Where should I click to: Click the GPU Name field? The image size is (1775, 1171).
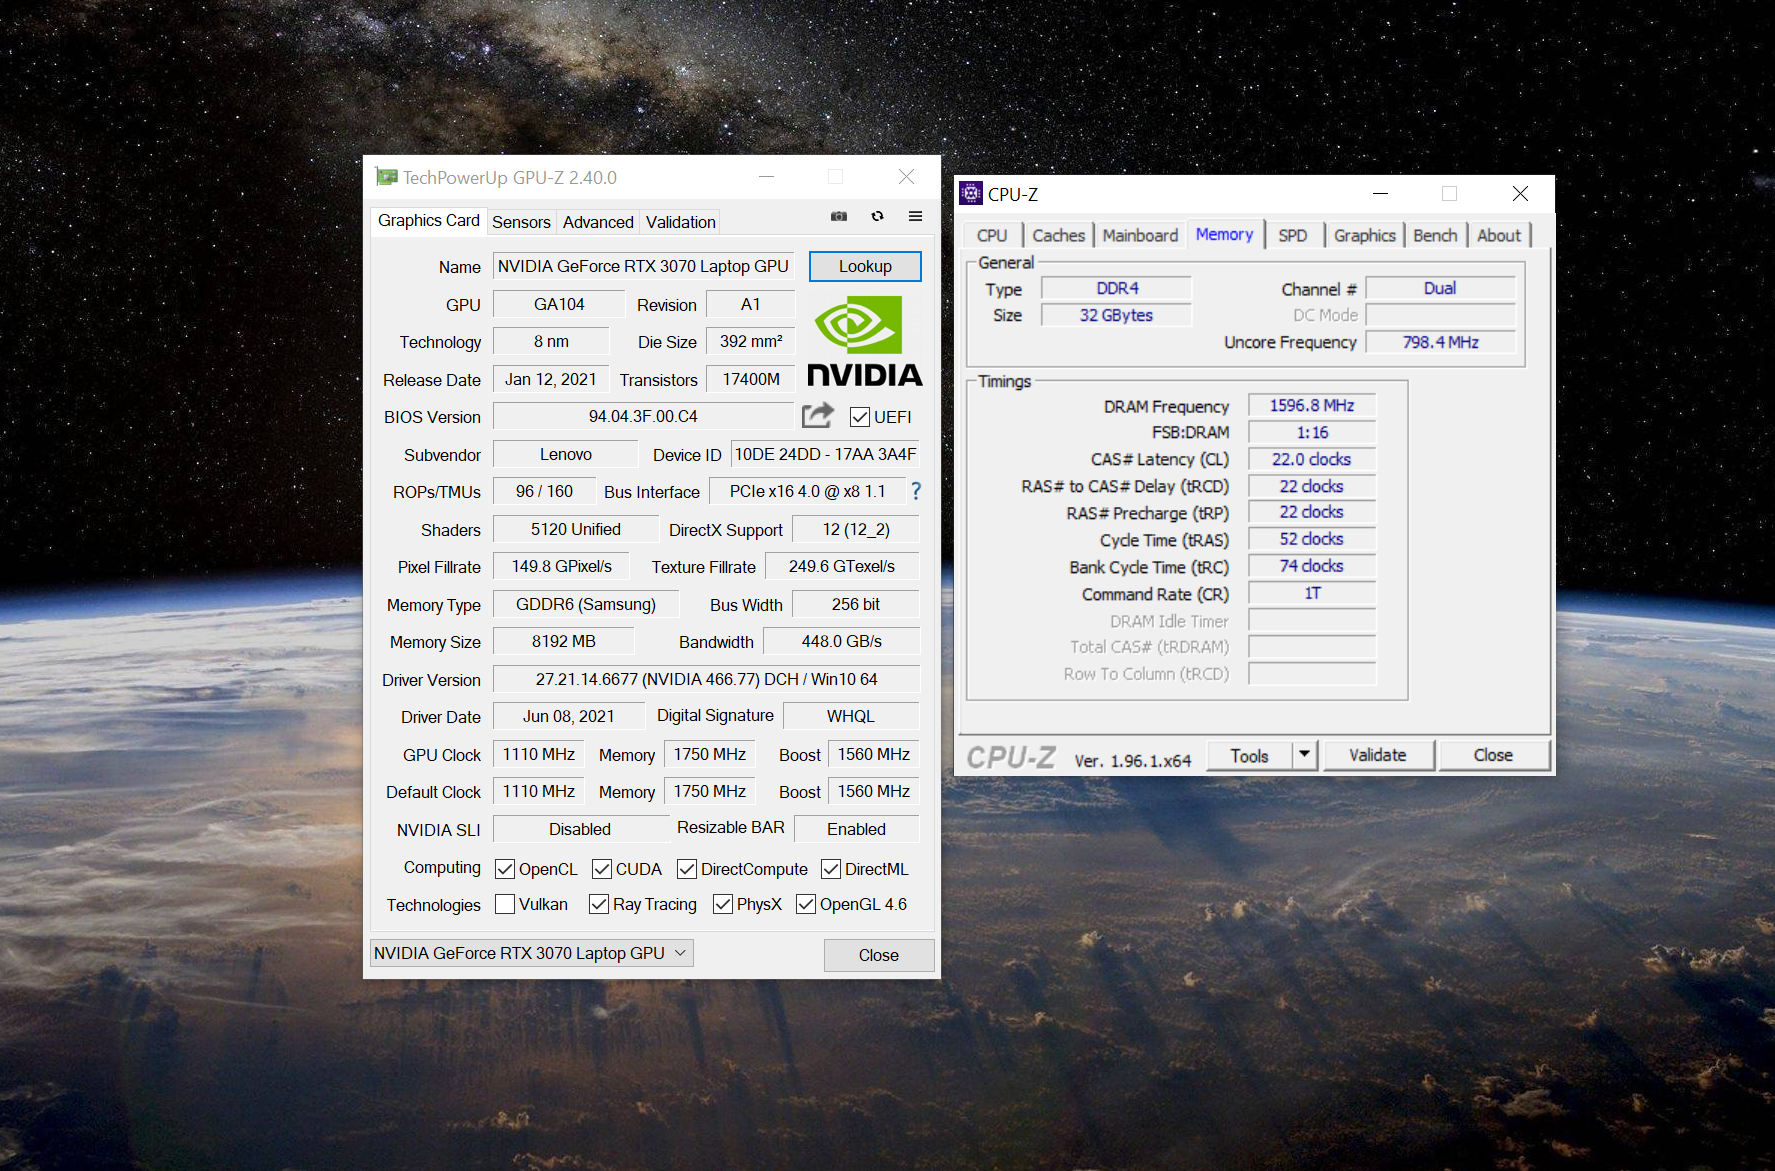[x=643, y=266]
